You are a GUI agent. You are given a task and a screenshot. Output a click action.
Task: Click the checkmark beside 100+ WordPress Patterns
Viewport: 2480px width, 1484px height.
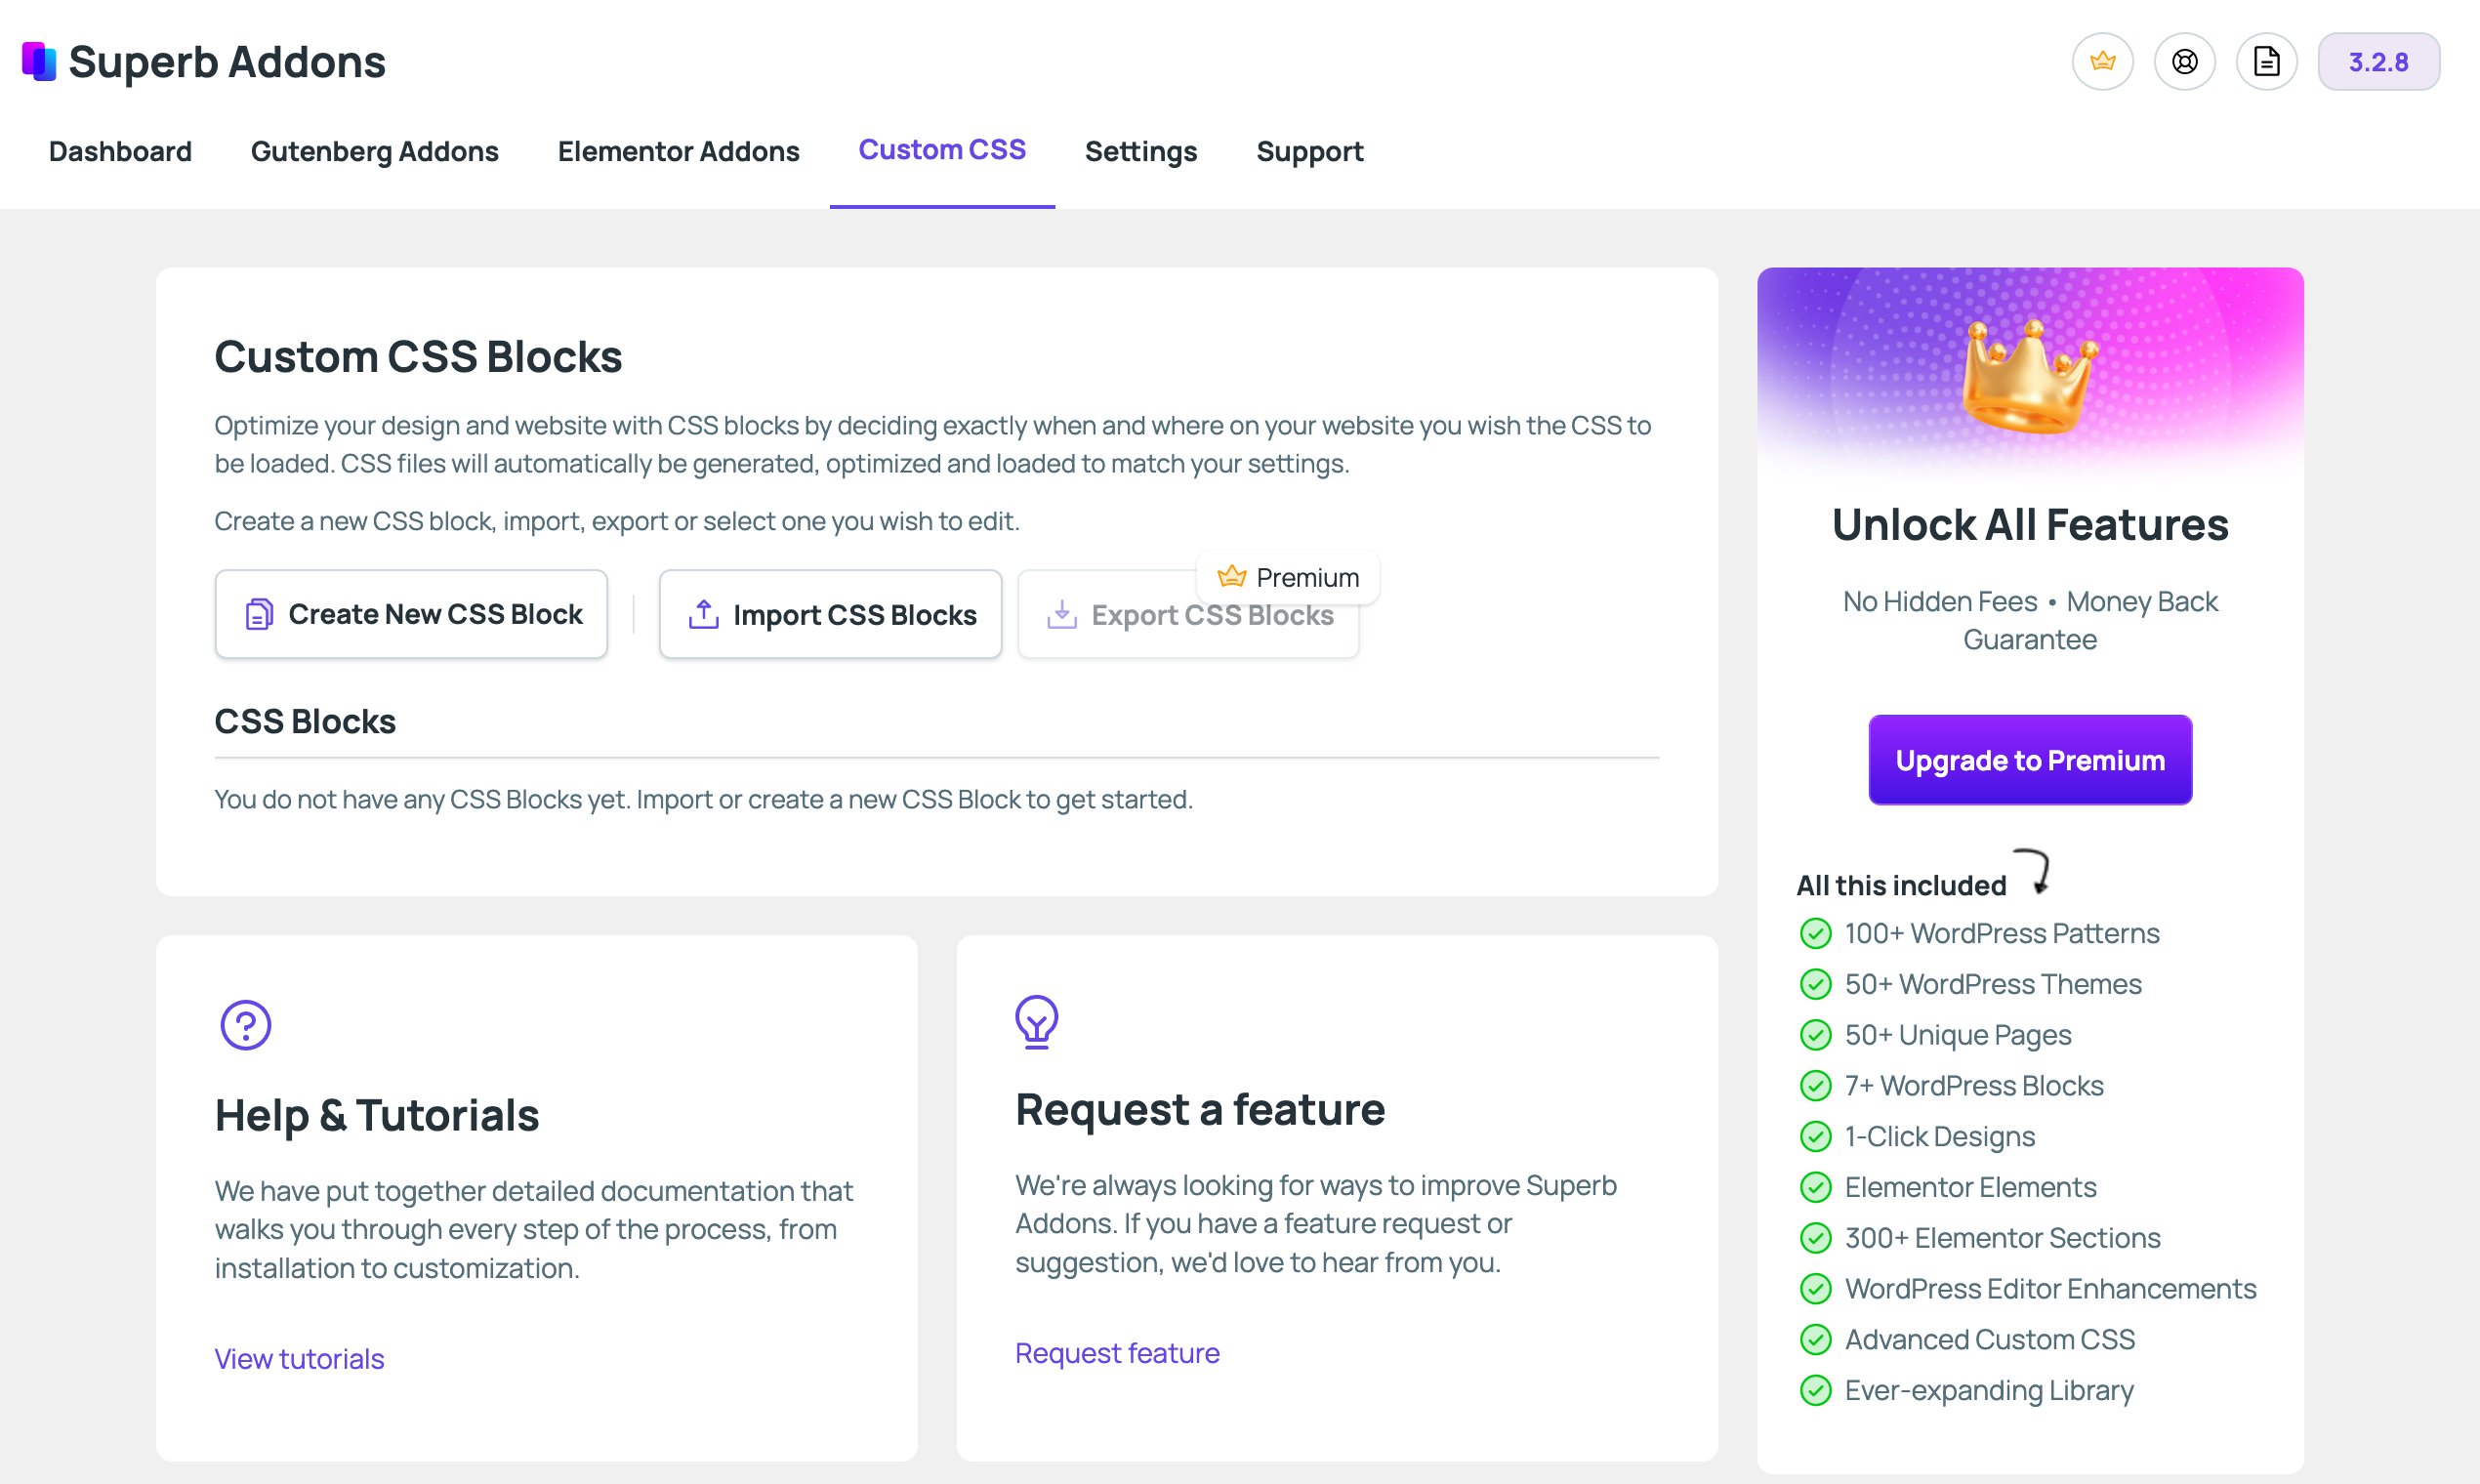tap(1814, 933)
